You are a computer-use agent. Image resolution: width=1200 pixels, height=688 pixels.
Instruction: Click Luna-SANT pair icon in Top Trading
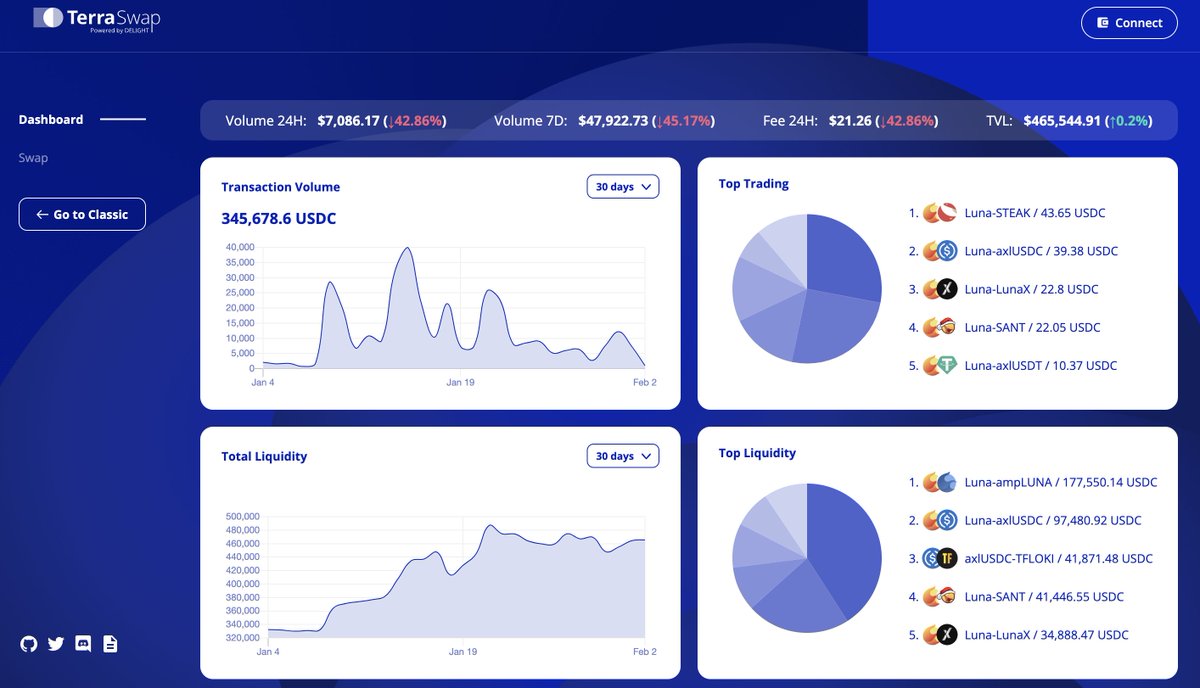point(940,327)
